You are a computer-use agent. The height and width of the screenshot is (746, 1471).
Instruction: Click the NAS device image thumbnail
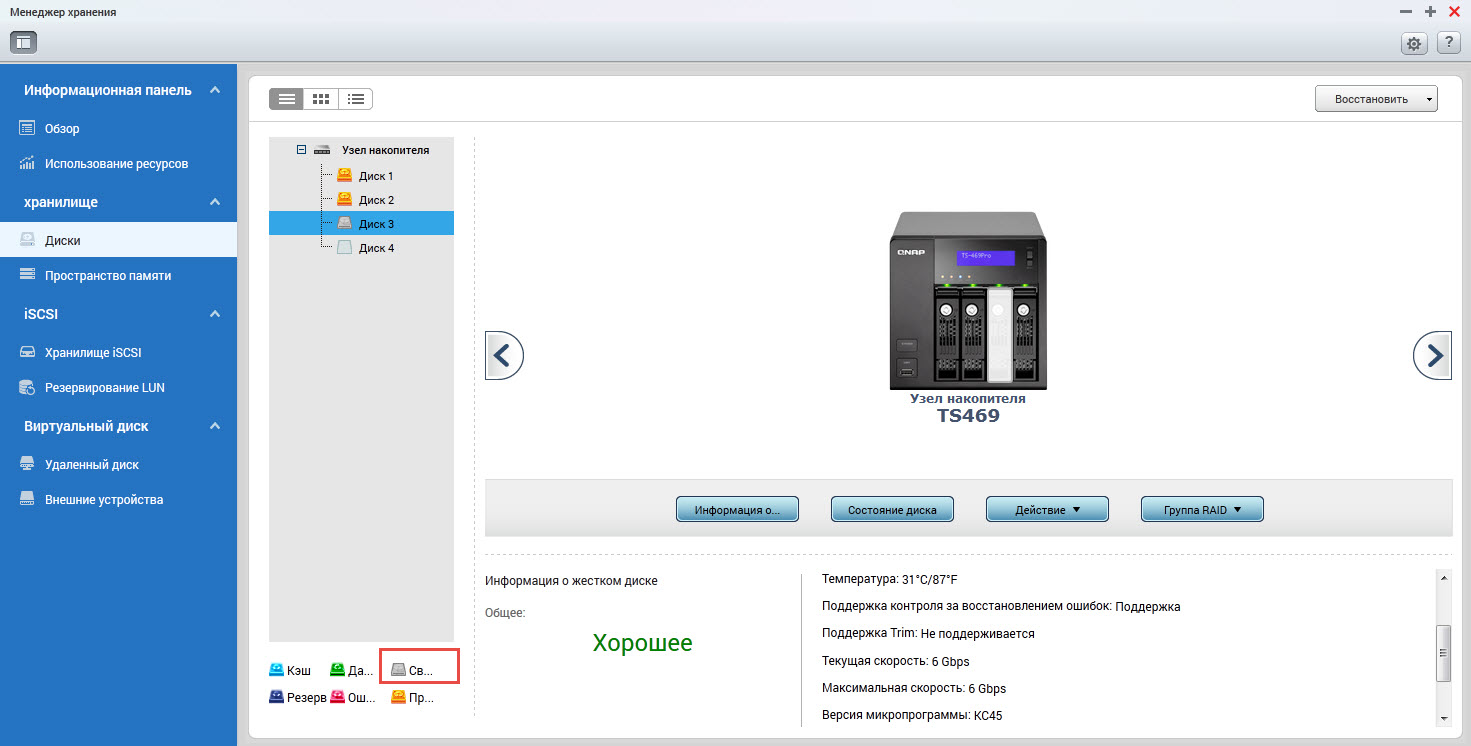click(968, 300)
